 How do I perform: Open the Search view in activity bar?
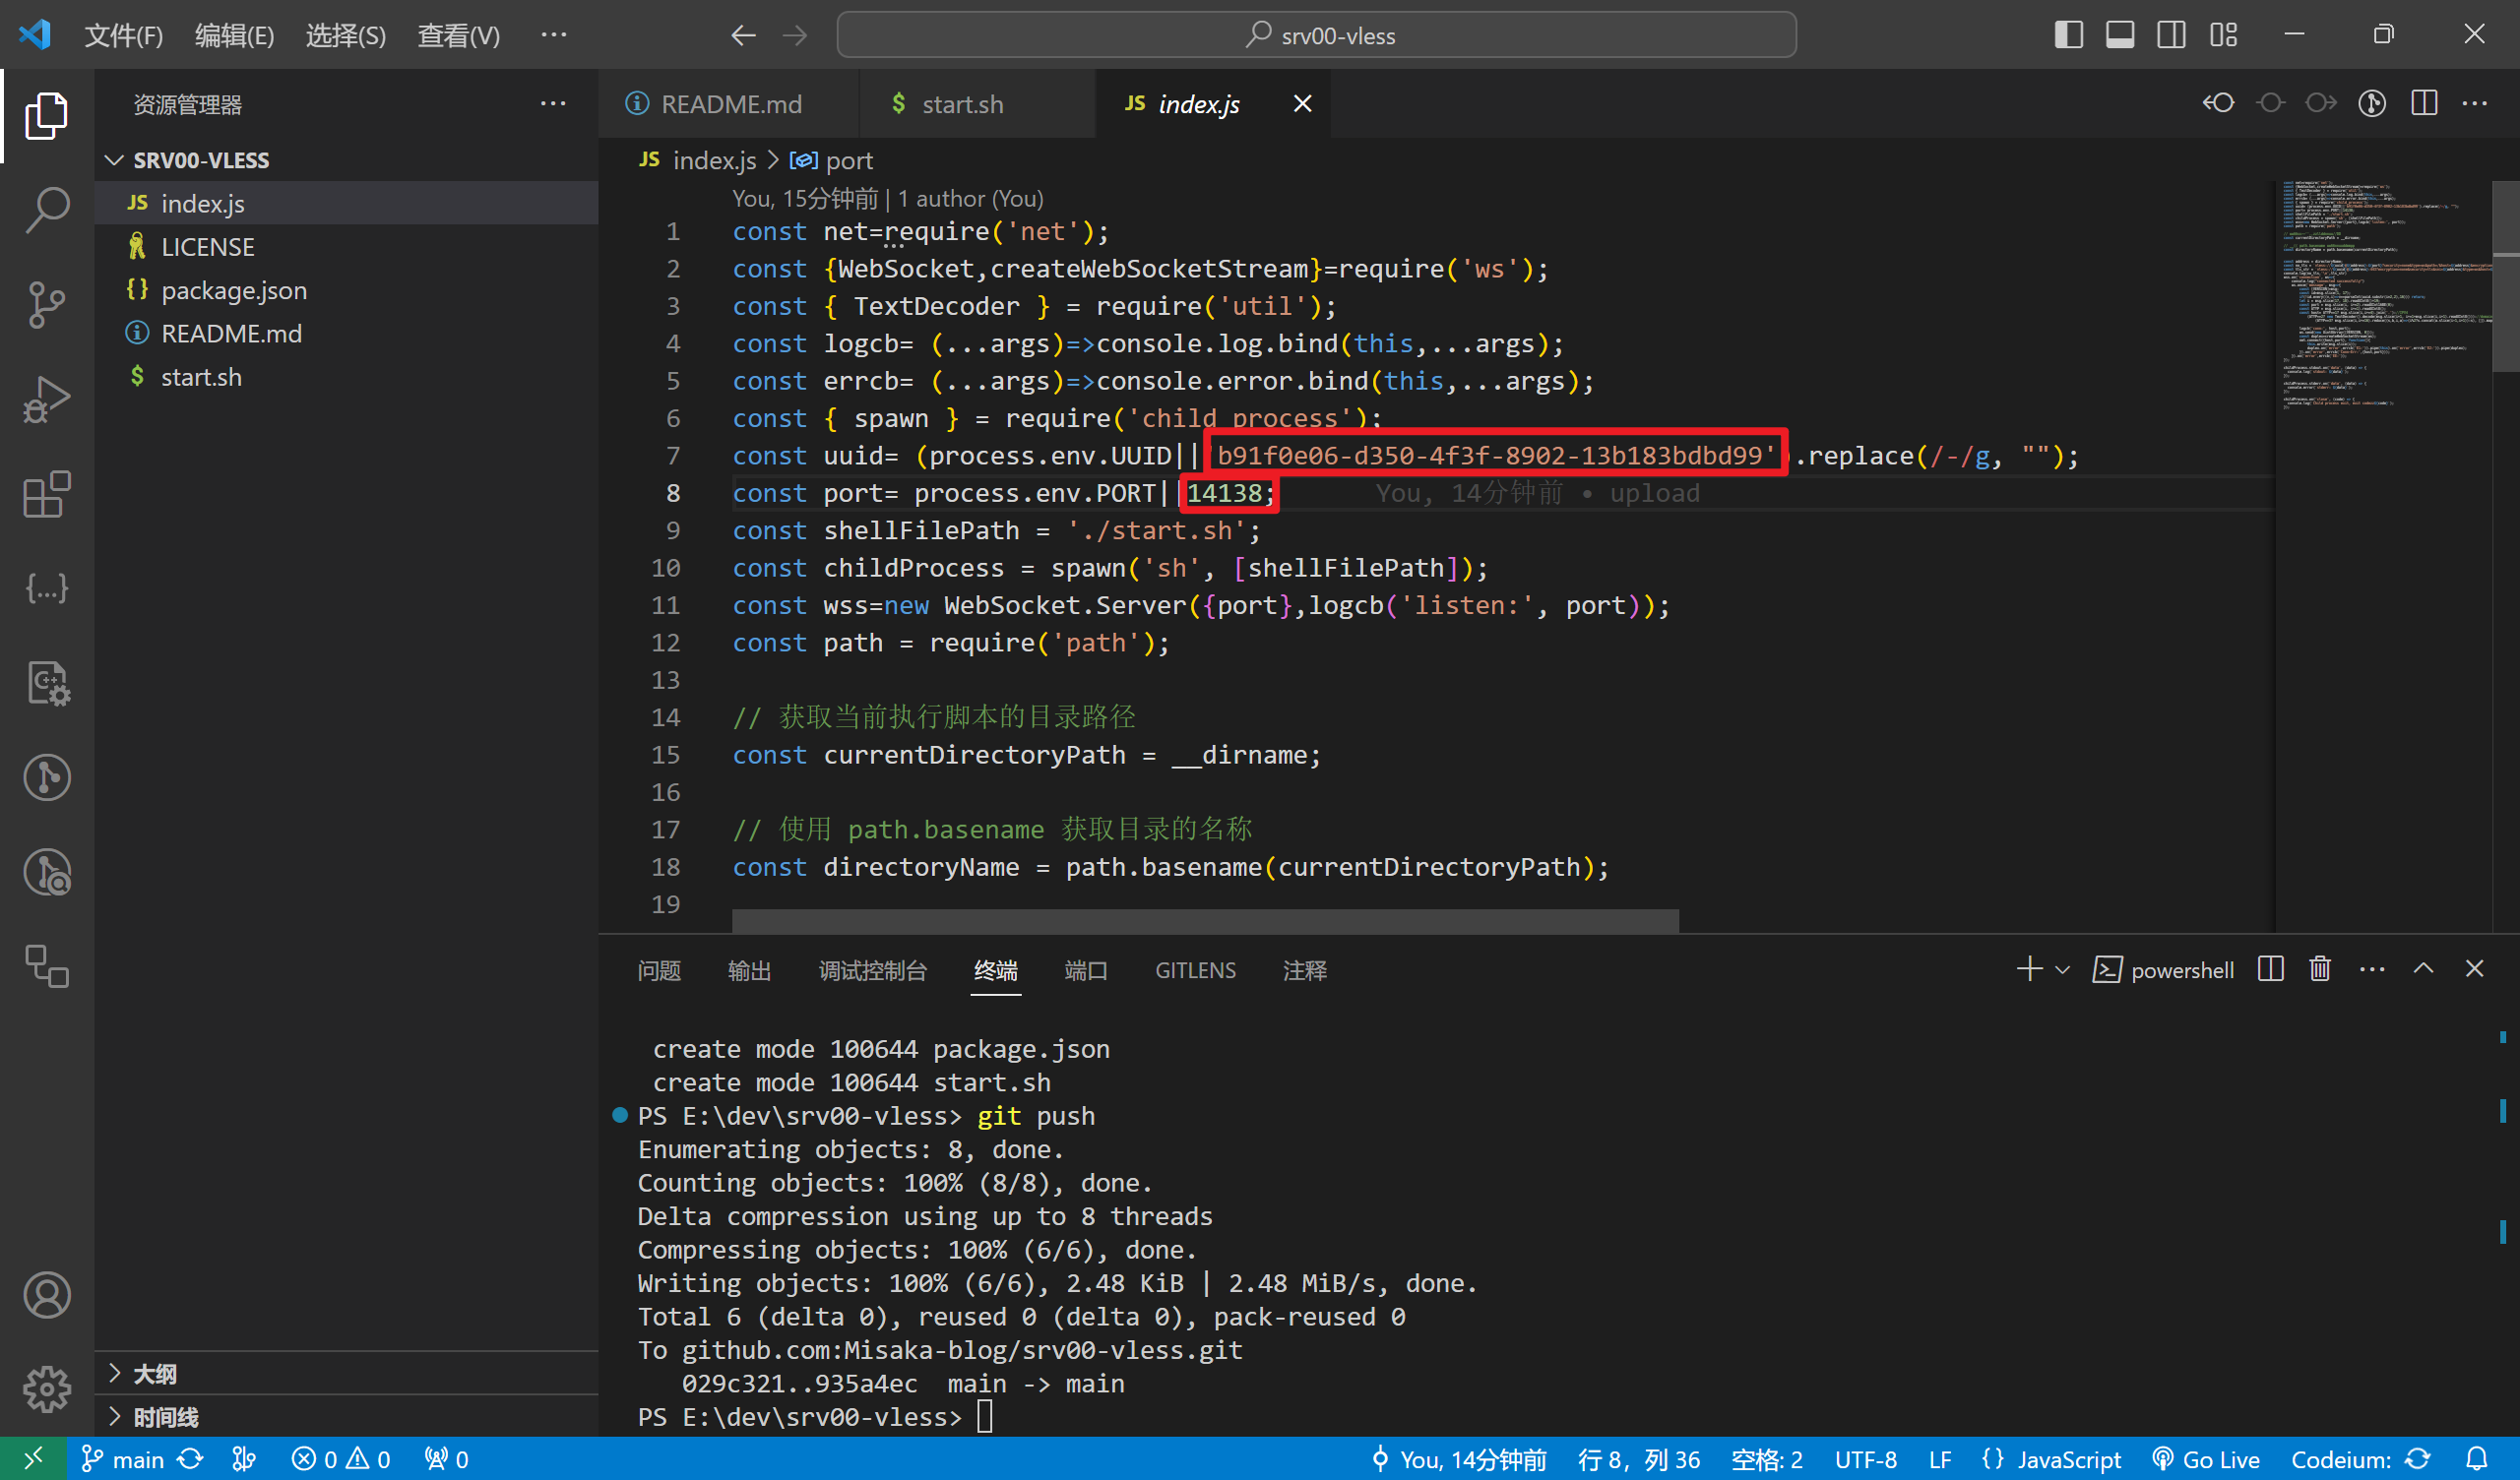click(47, 210)
